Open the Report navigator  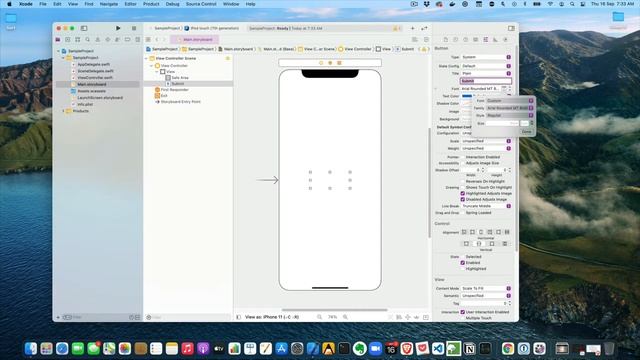138,40
